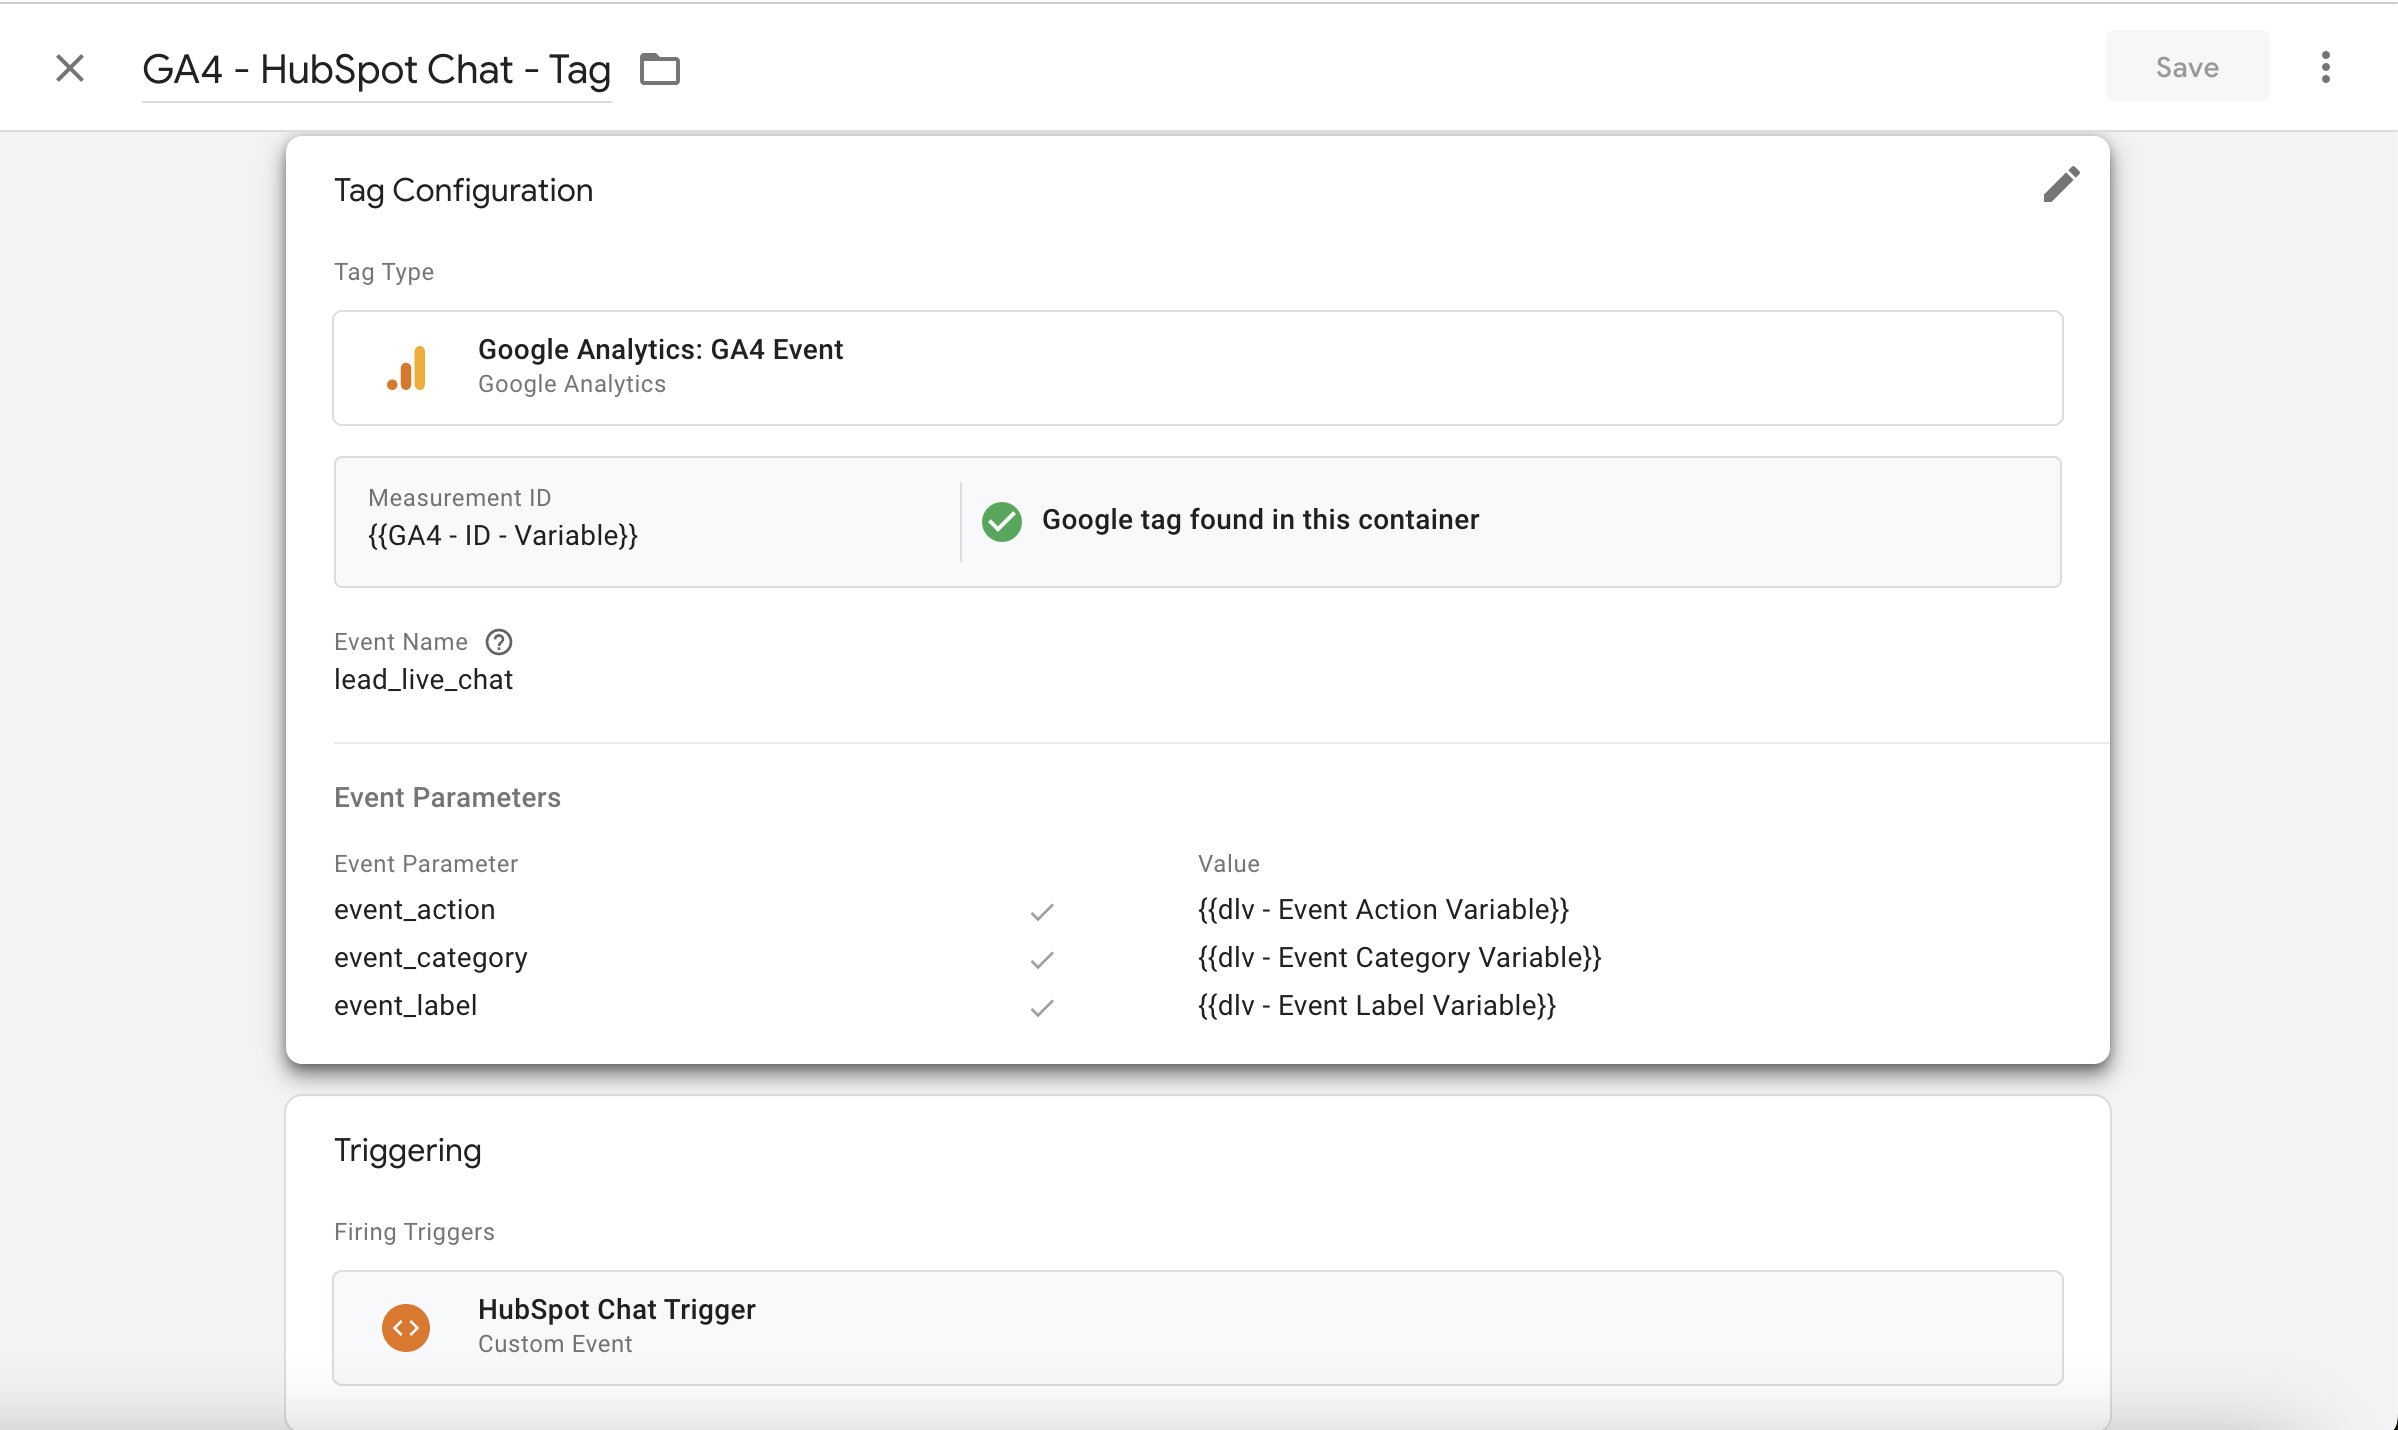Click the Tag Configuration heading

pos(464,191)
